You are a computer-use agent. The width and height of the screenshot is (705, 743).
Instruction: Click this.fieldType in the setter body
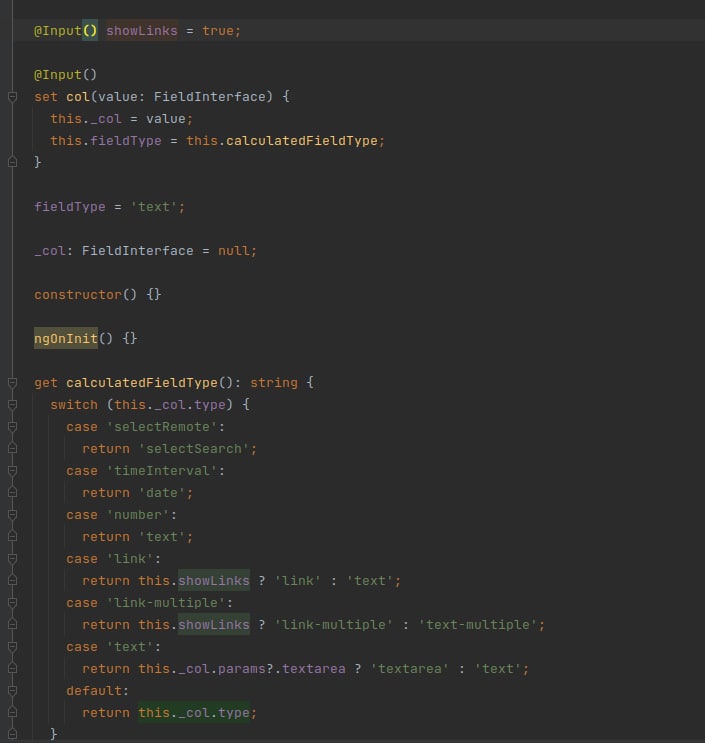pyautogui.click(x=106, y=141)
